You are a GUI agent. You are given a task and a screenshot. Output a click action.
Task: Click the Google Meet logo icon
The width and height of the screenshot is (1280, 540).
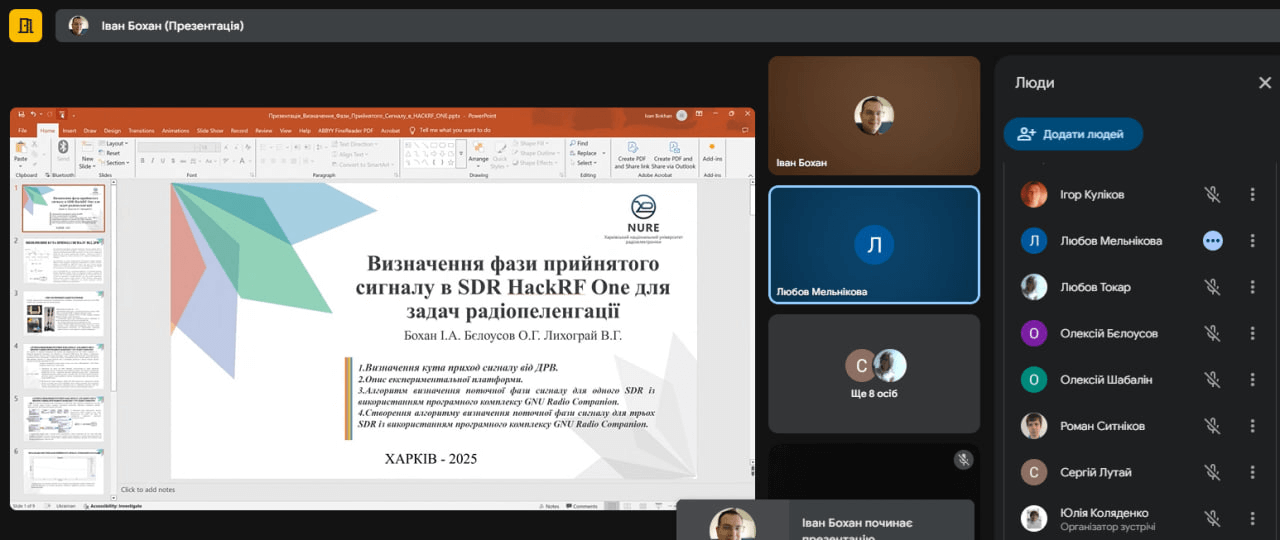tap(25, 25)
